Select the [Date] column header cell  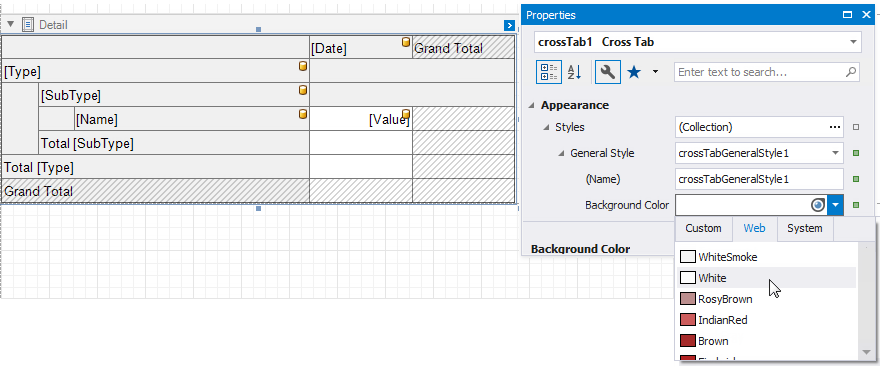(361, 48)
